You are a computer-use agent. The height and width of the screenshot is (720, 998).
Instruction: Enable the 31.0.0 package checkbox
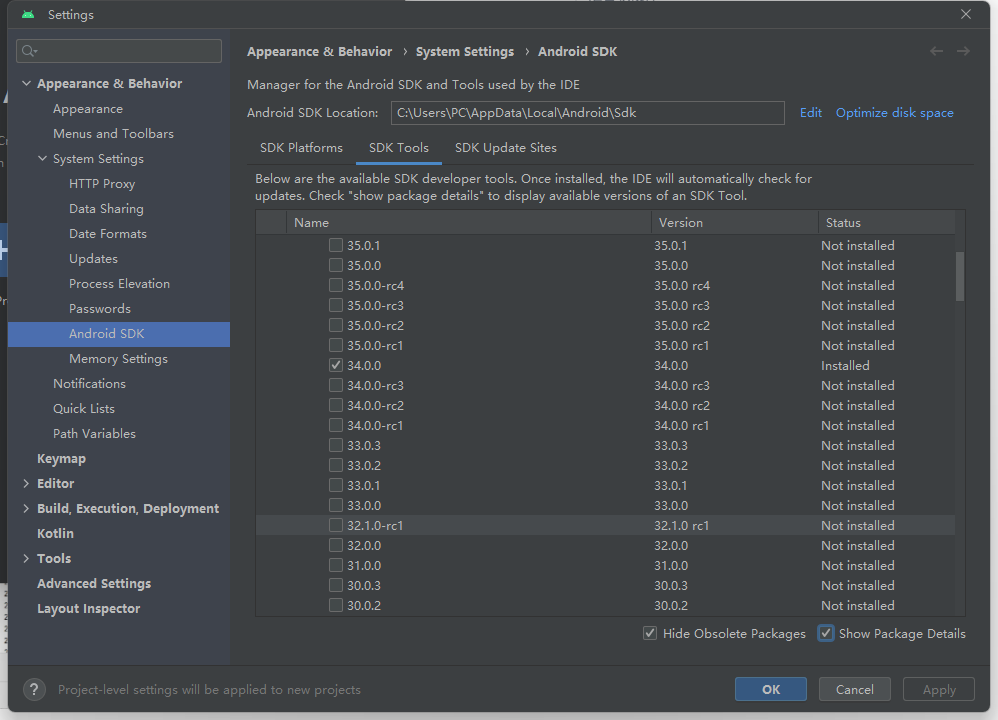(335, 565)
